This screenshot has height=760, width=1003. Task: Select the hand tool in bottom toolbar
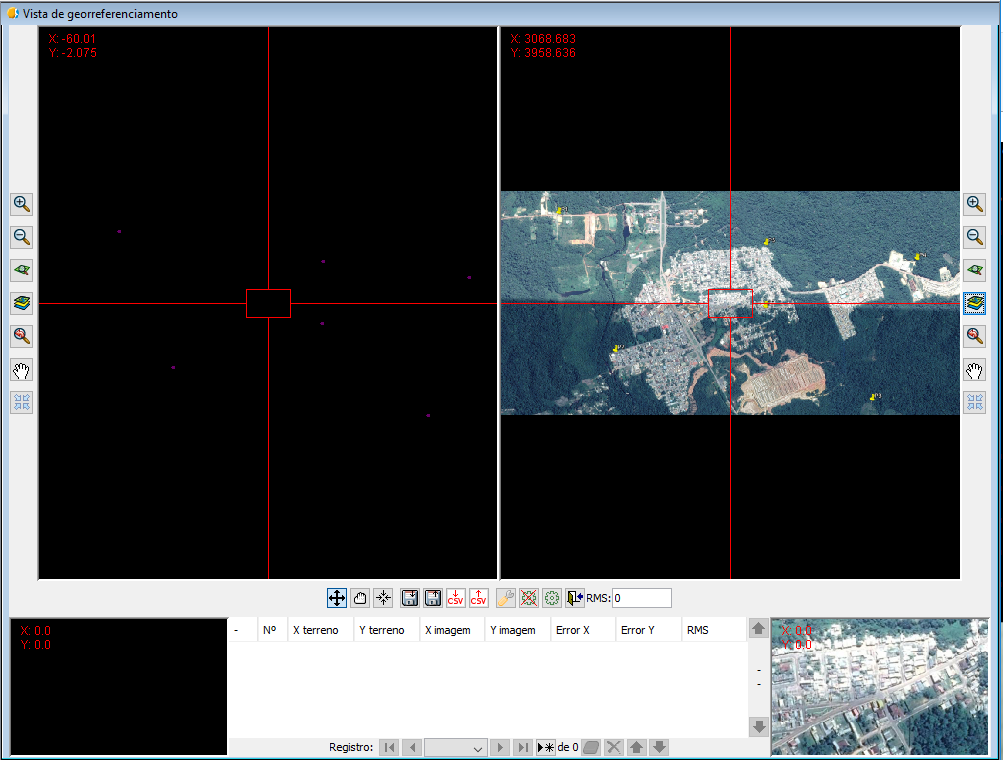pyautogui.click(x=360, y=598)
